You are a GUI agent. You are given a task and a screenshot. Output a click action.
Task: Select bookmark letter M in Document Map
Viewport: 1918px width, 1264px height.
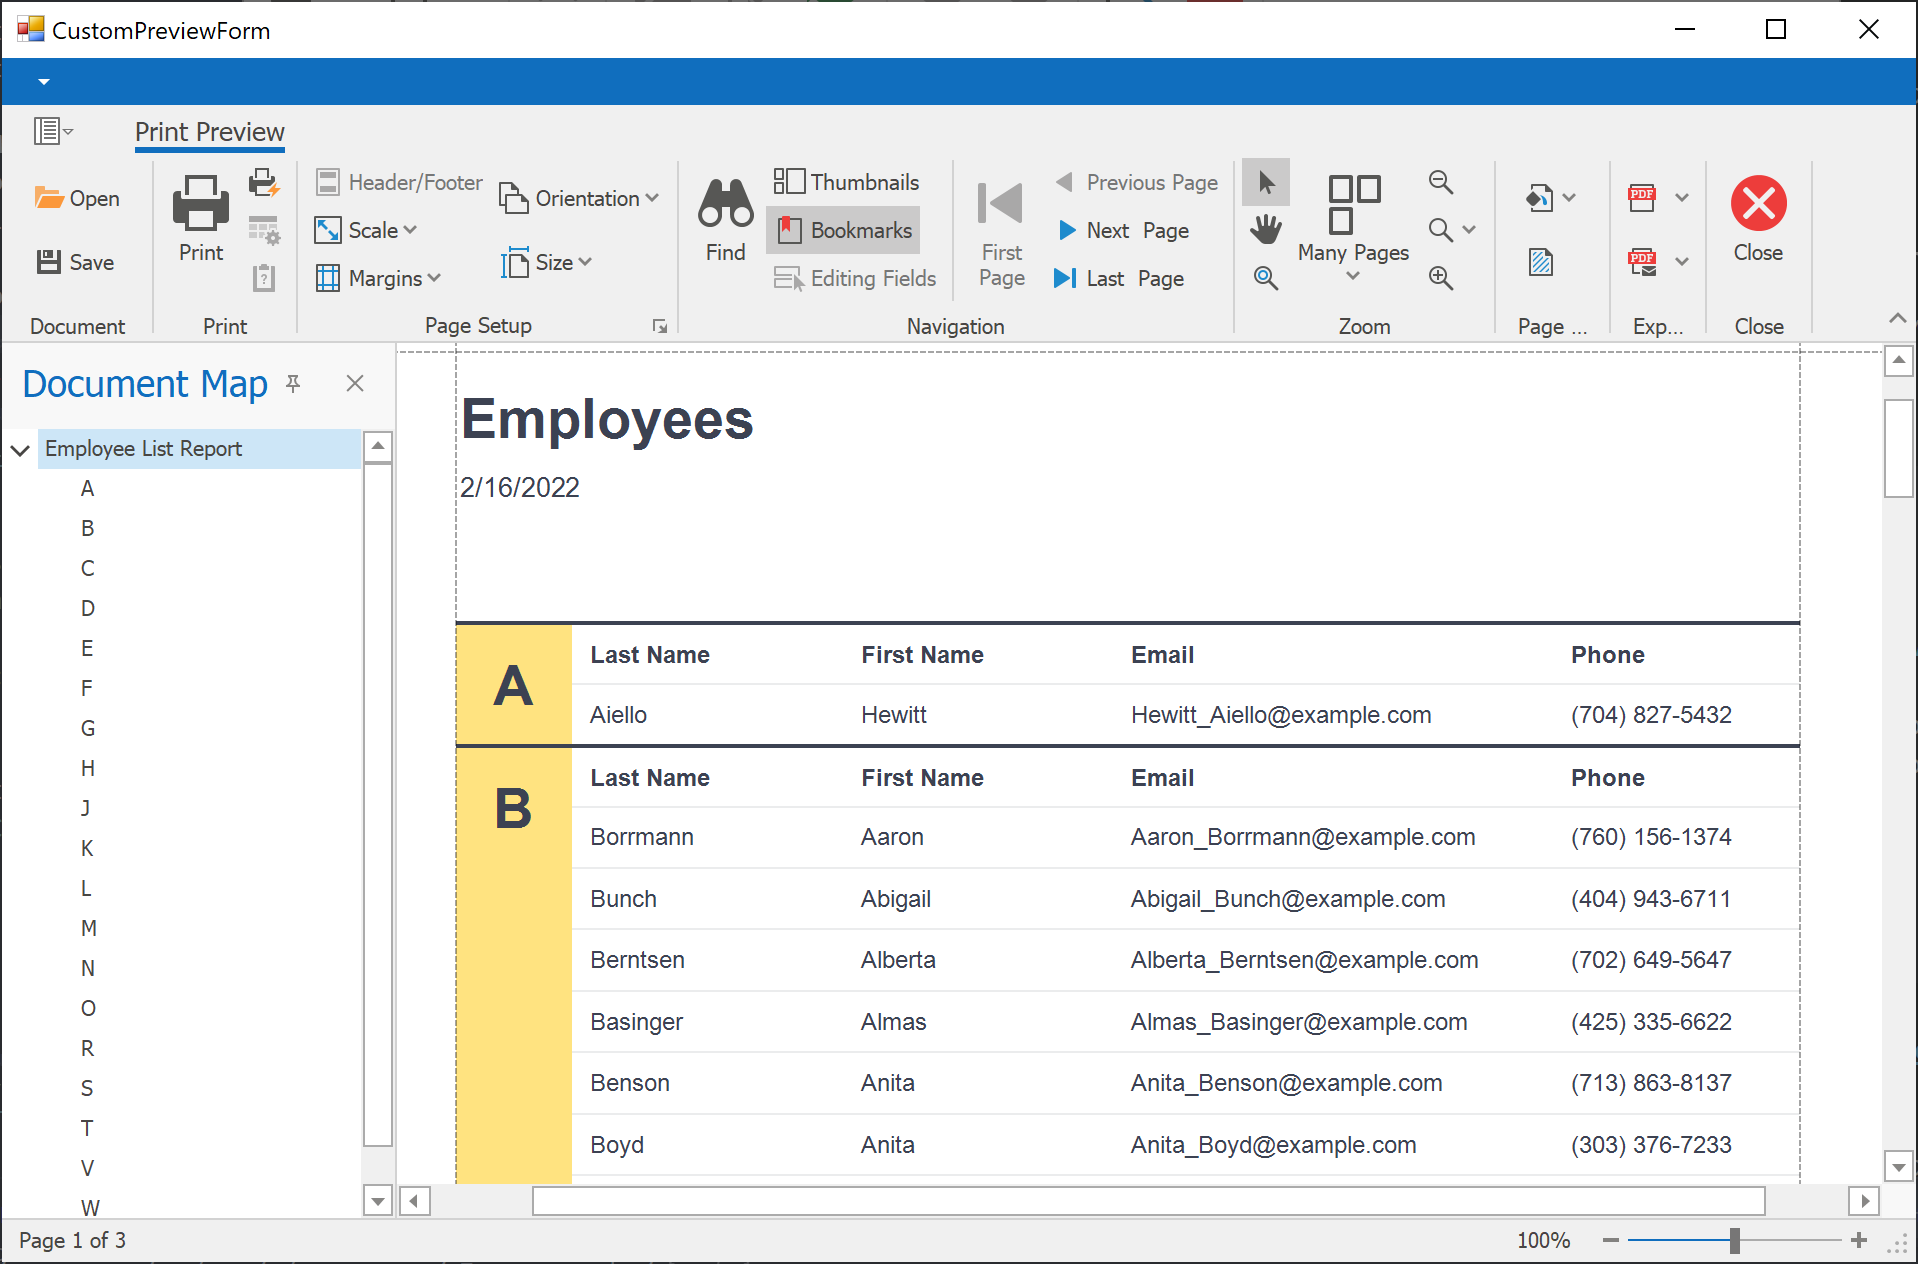pyautogui.click(x=89, y=928)
